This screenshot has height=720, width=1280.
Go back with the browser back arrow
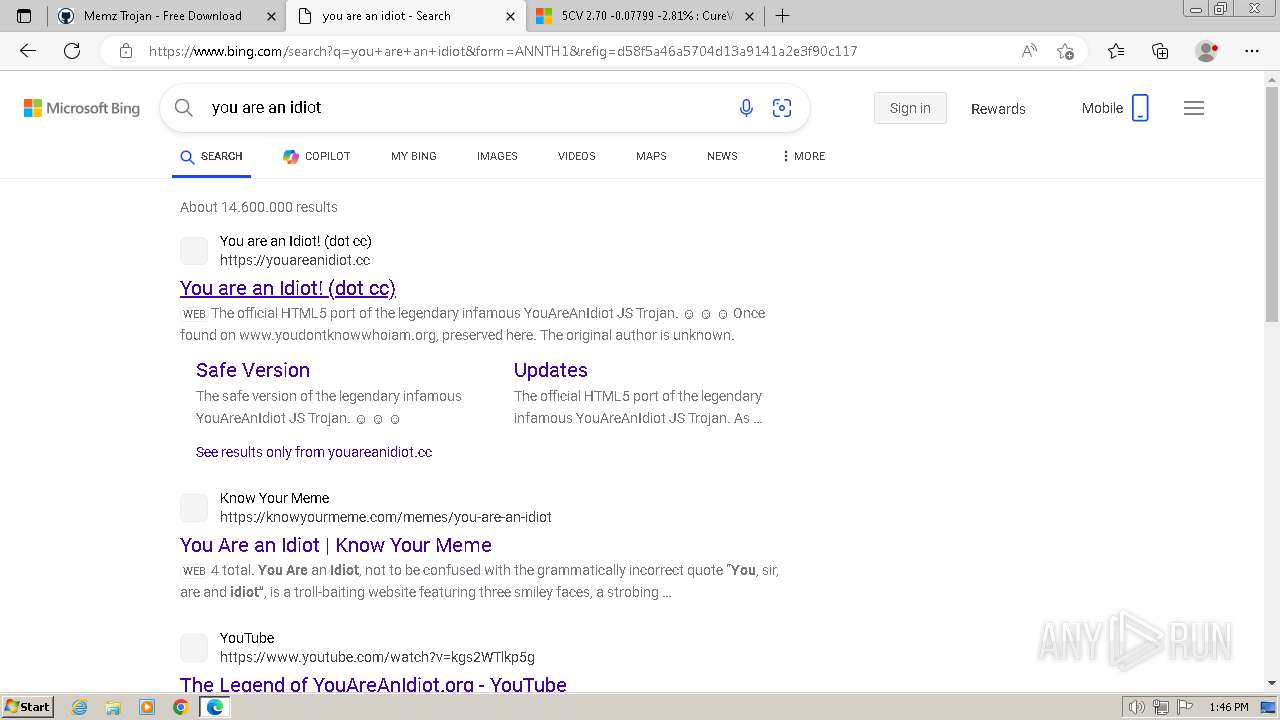coord(28,51)
